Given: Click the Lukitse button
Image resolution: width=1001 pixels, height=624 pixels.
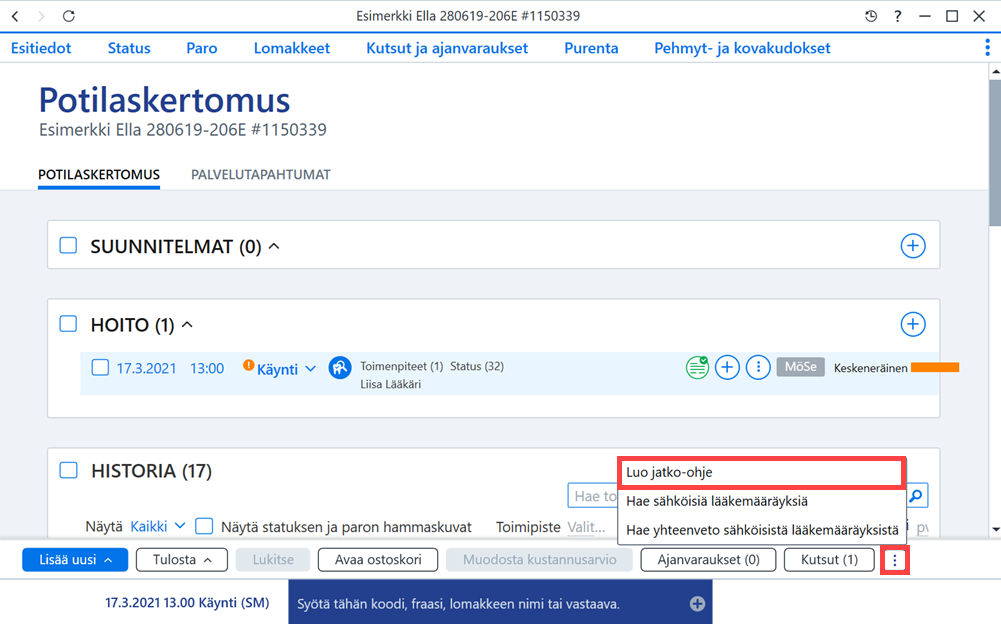Looking at the screenshot, I should [x=273, y=559].
